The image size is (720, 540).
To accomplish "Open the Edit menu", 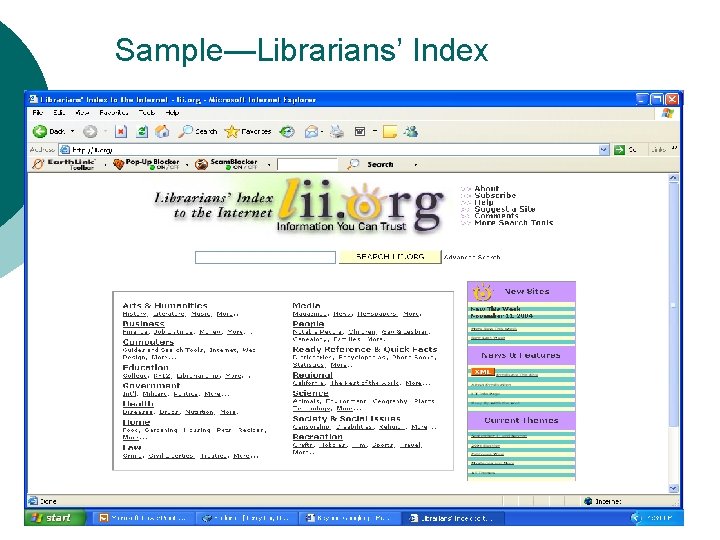I will click(x=59, y=112).
